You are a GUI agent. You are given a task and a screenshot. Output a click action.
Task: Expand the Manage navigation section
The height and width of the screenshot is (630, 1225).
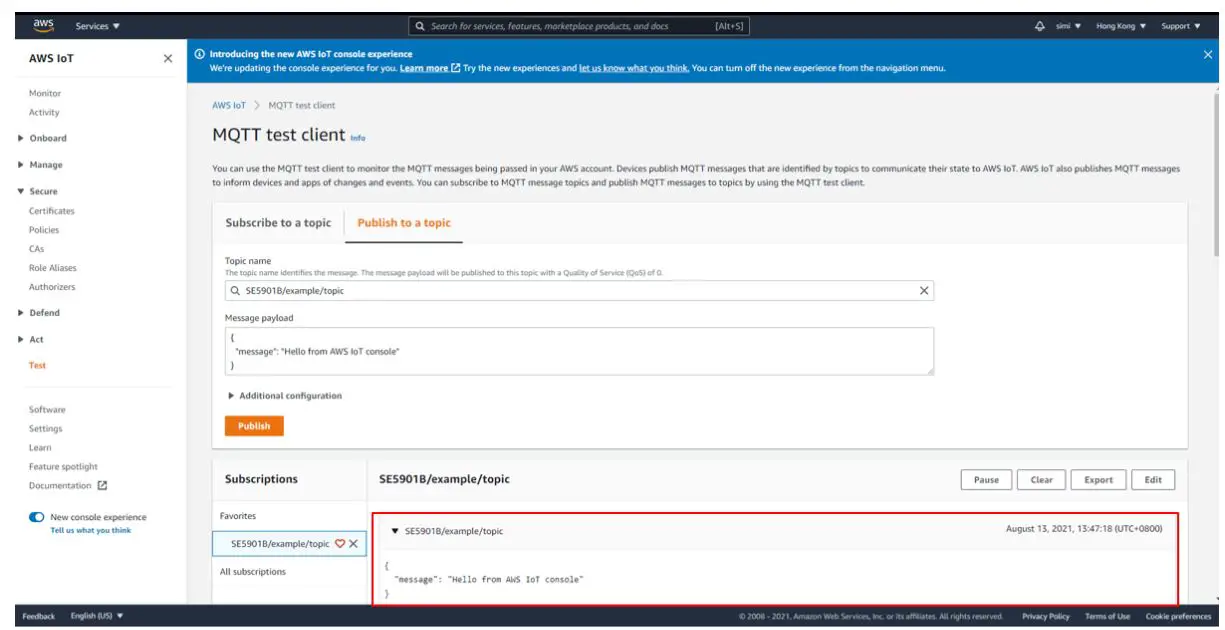[x=40, y=165]
